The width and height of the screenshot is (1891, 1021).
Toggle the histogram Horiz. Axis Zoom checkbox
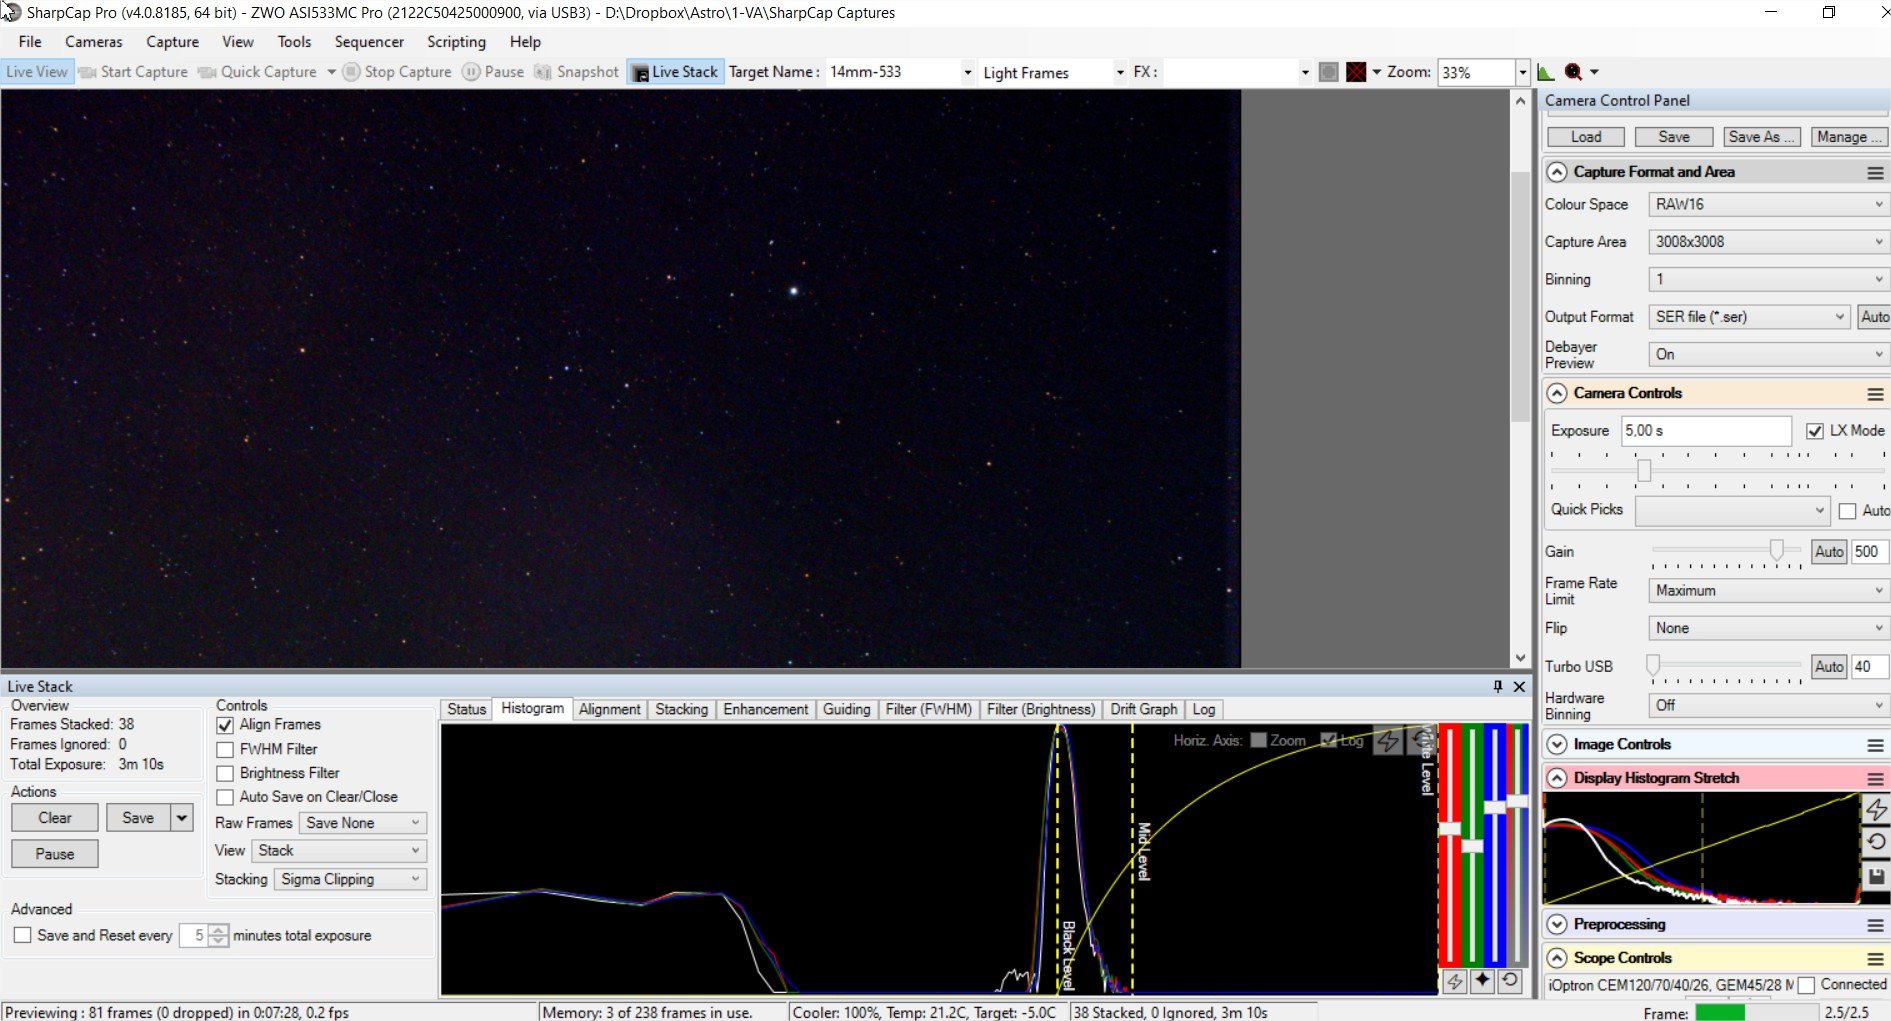[x=1259, y=740]
